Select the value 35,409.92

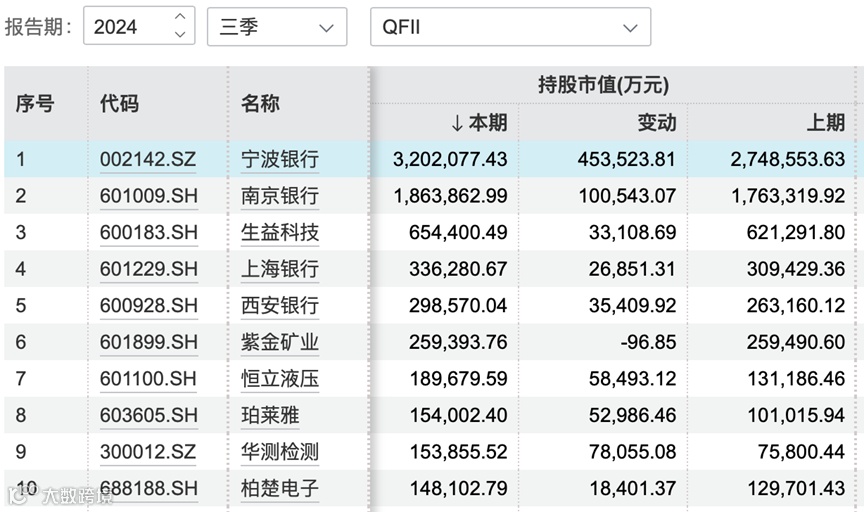pyautogui.click(x=633, y=305)
